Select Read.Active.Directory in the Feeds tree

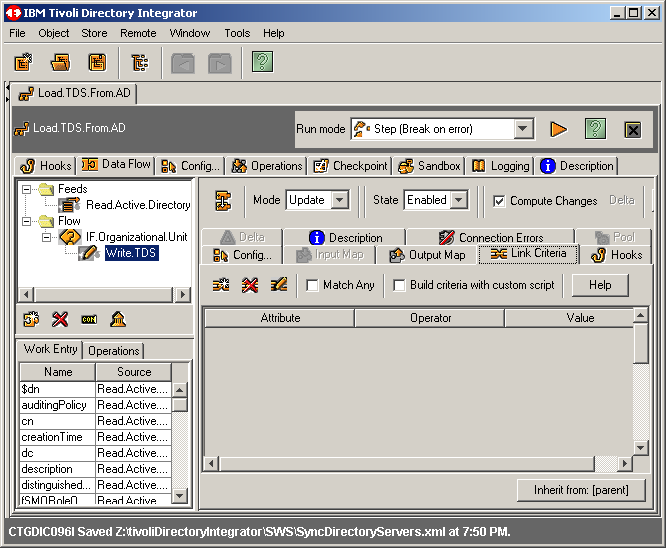click(x=137, y=205)
